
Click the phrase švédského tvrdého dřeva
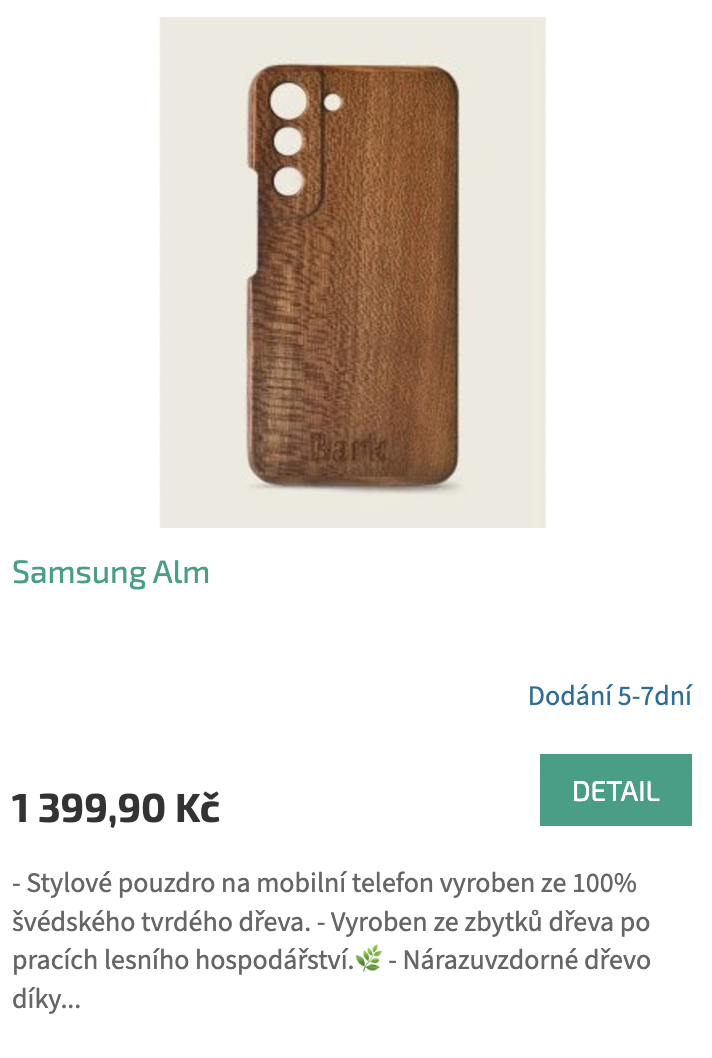(161, 922)
